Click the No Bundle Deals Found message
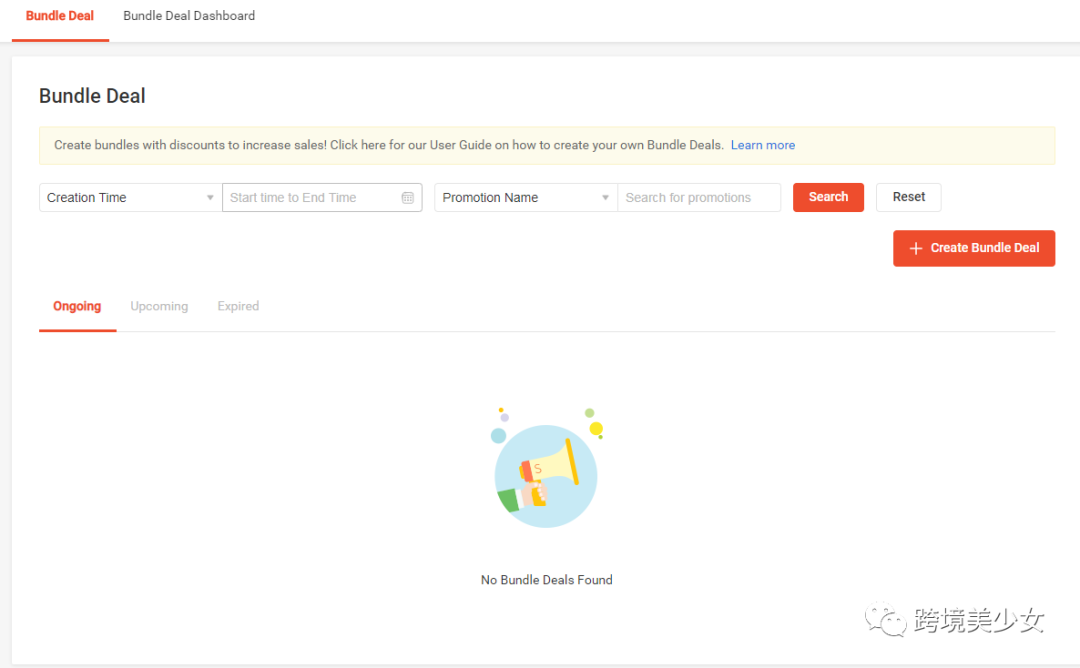Viewport: 1080px width, 668px height. pos(546,580)
